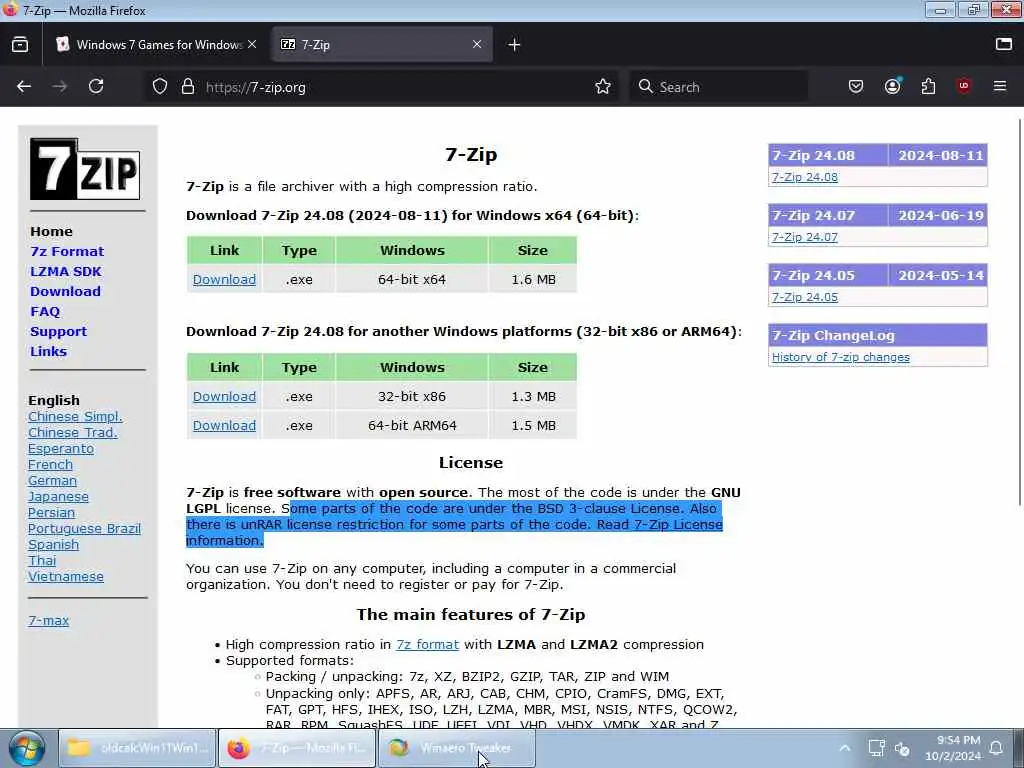Switch language to French
1024x768 pixels.
(50, 464)
